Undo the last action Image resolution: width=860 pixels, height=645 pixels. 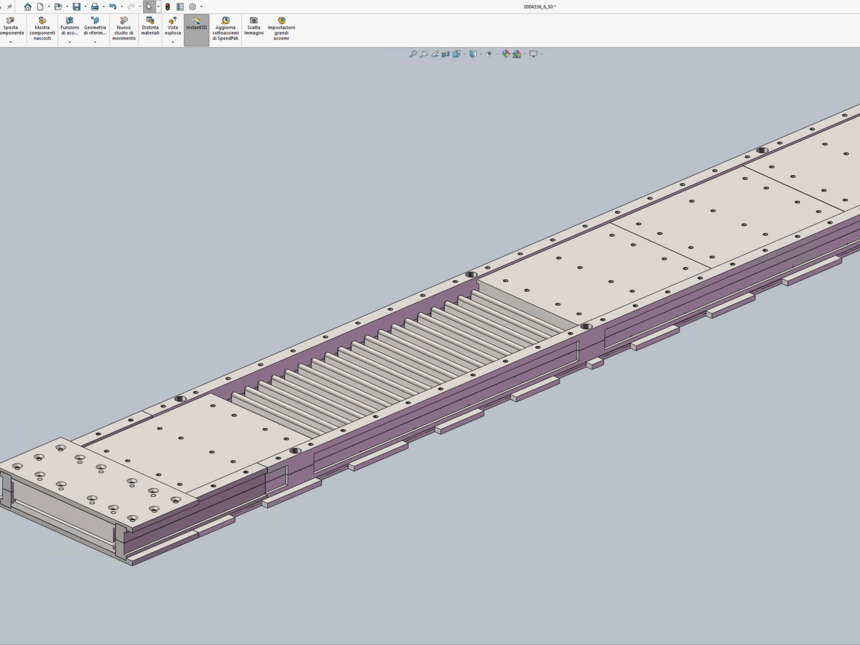tap(113, 6)
